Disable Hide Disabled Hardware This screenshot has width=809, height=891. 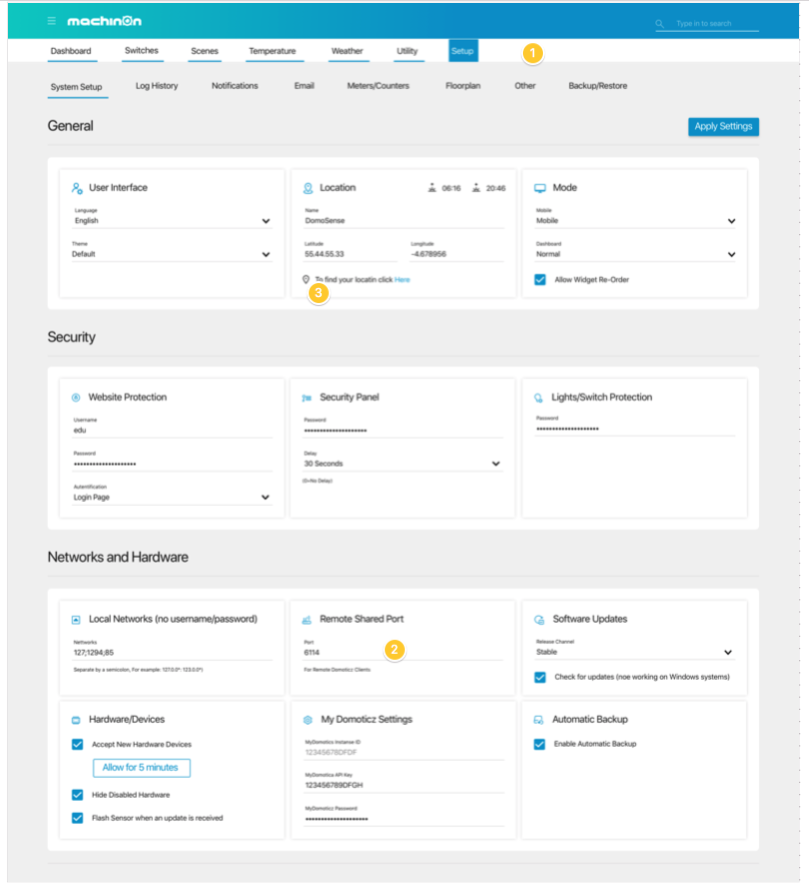77,793
